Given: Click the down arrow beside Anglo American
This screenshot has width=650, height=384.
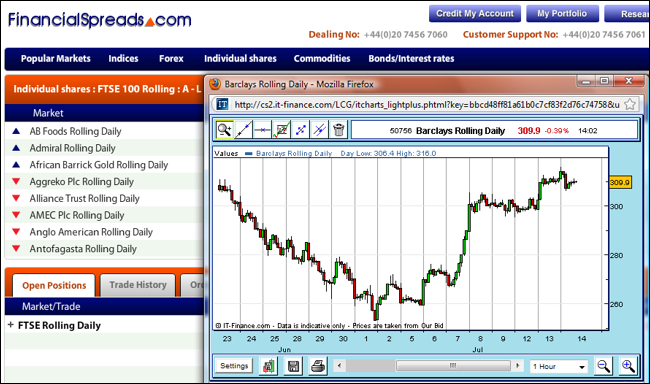Looking at the screenshot, I should tap(16, 232).
